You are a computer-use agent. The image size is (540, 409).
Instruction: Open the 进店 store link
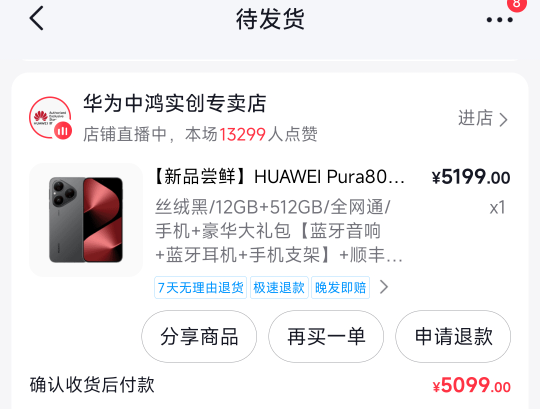483,118
